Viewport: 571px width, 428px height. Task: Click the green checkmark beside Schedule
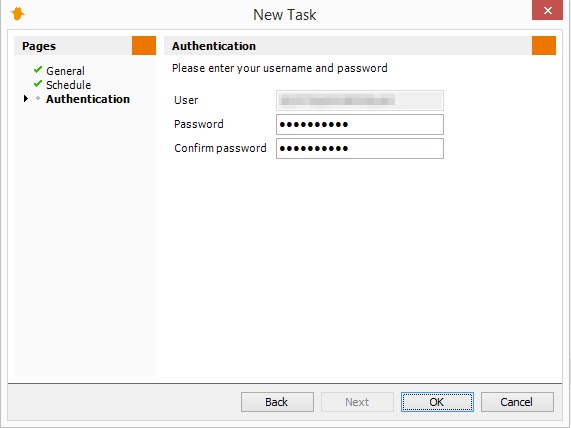point(38,84)
